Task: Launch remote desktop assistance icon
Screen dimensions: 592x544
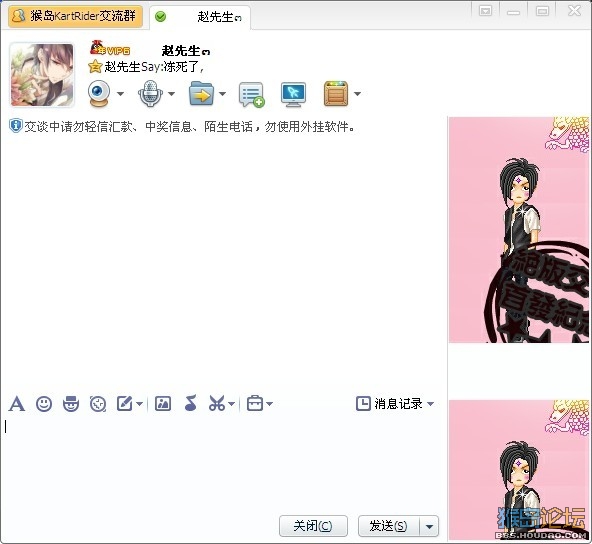Action: (x=293, y=94)
